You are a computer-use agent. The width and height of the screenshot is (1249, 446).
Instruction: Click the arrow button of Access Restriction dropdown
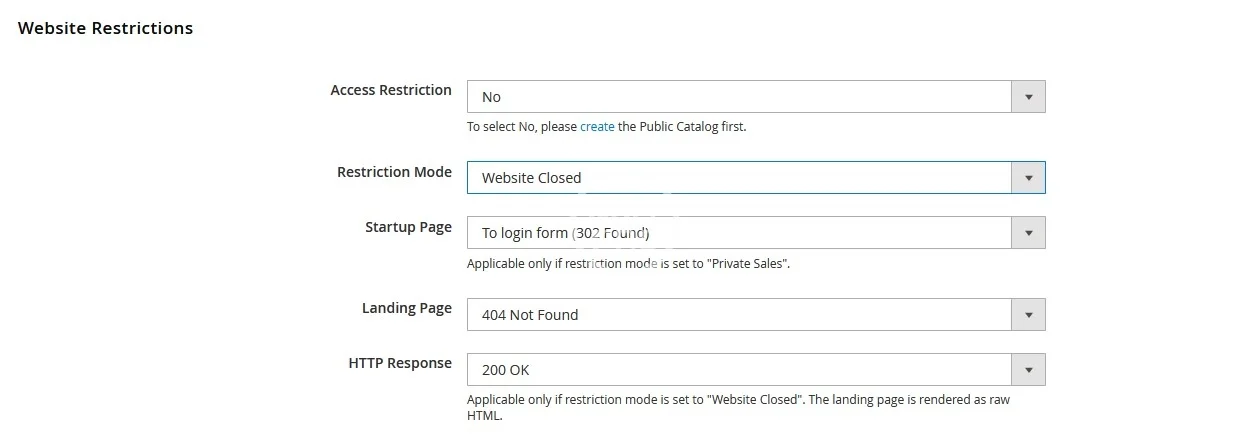pos(1028,97)
